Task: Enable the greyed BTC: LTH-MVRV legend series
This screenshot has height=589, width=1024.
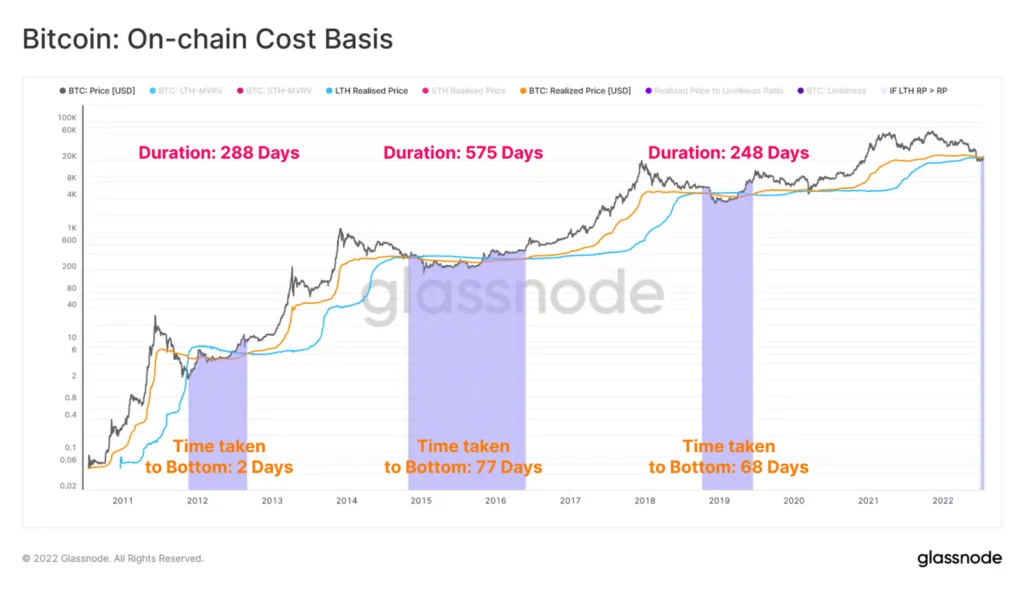Action: (186, 91)
